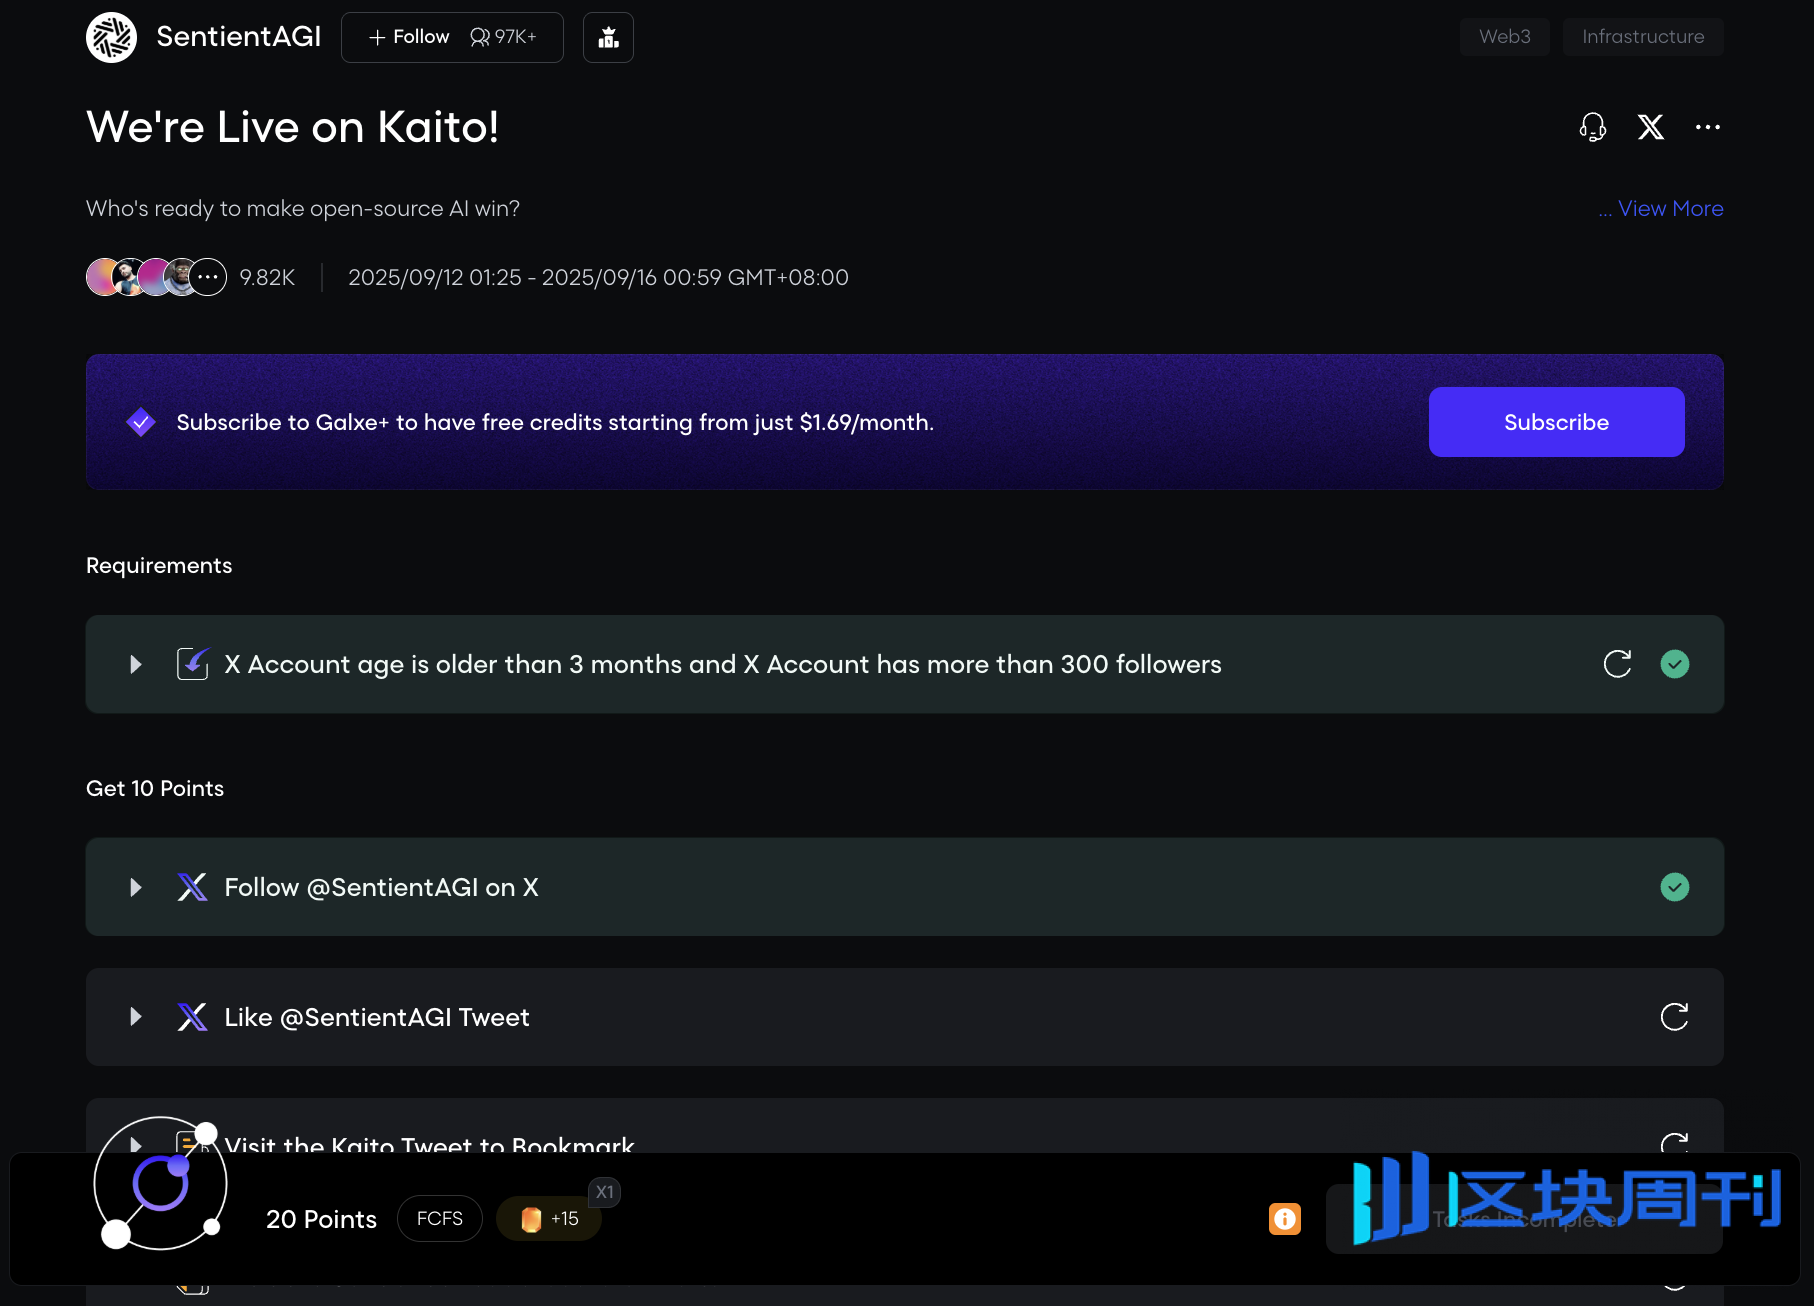1814x1306 pixels.
Task: Click the Follow @SentientAGI on X text
Action: coord(382,887)
